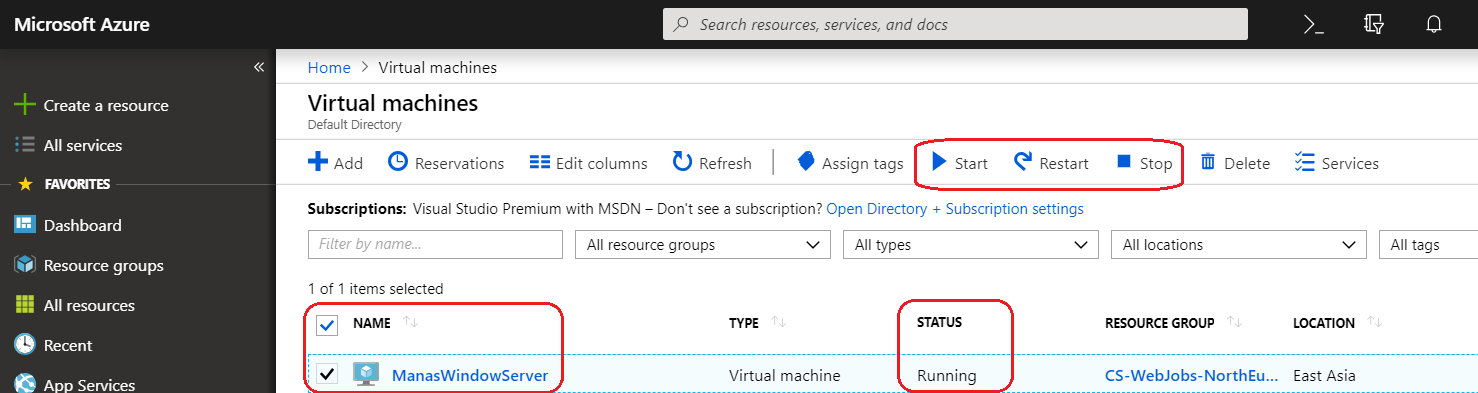Viewport: 1478px width, 393px height.
Task: Click the green plus Create a resource icon
Action: click(25, 105)
